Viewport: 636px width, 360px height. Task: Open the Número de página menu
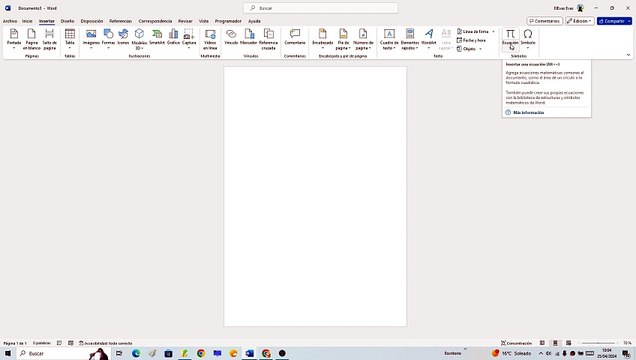363,39
